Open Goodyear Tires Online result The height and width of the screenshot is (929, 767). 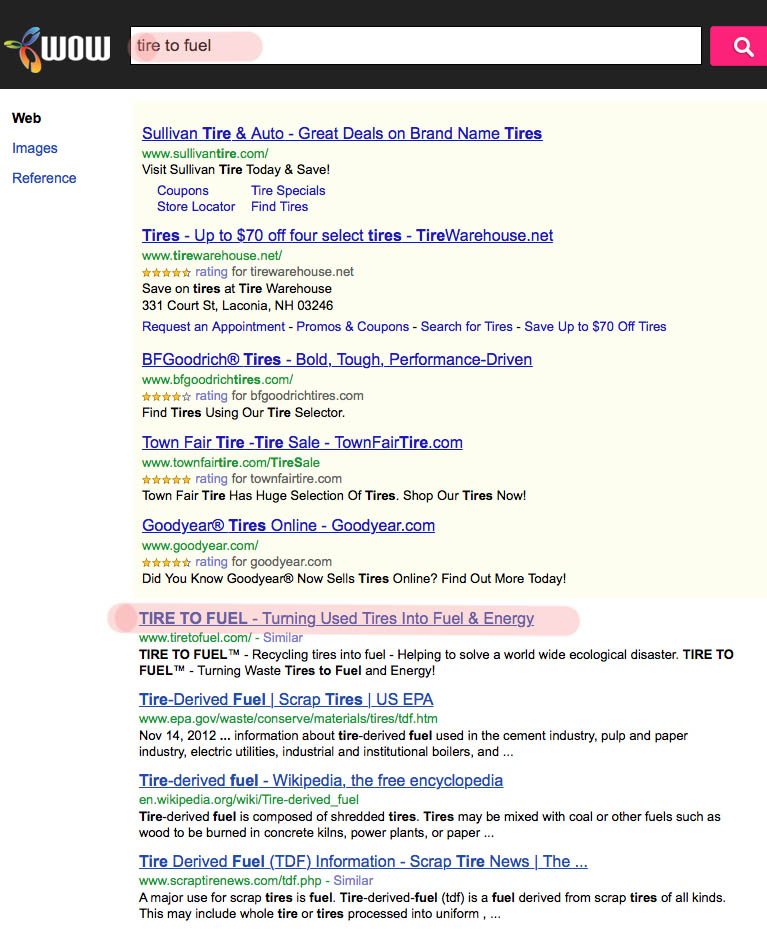tap(288, 525)
